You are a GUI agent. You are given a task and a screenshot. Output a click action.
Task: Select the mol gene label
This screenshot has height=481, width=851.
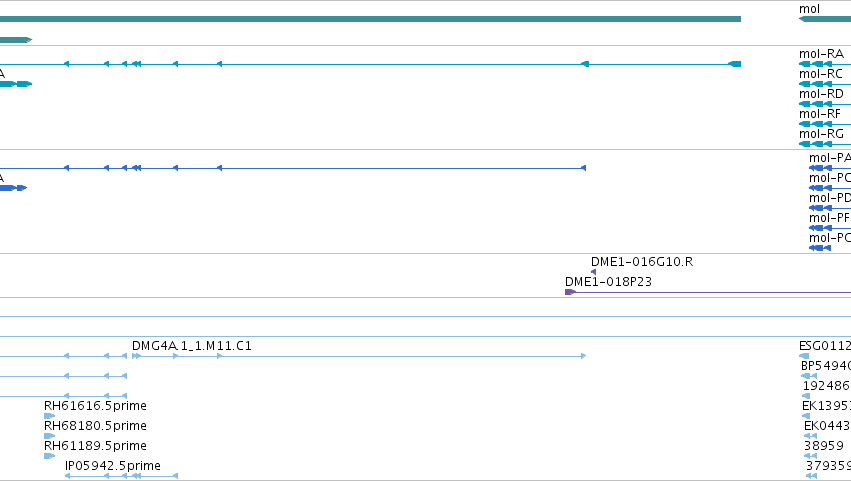tap(809, 9)
